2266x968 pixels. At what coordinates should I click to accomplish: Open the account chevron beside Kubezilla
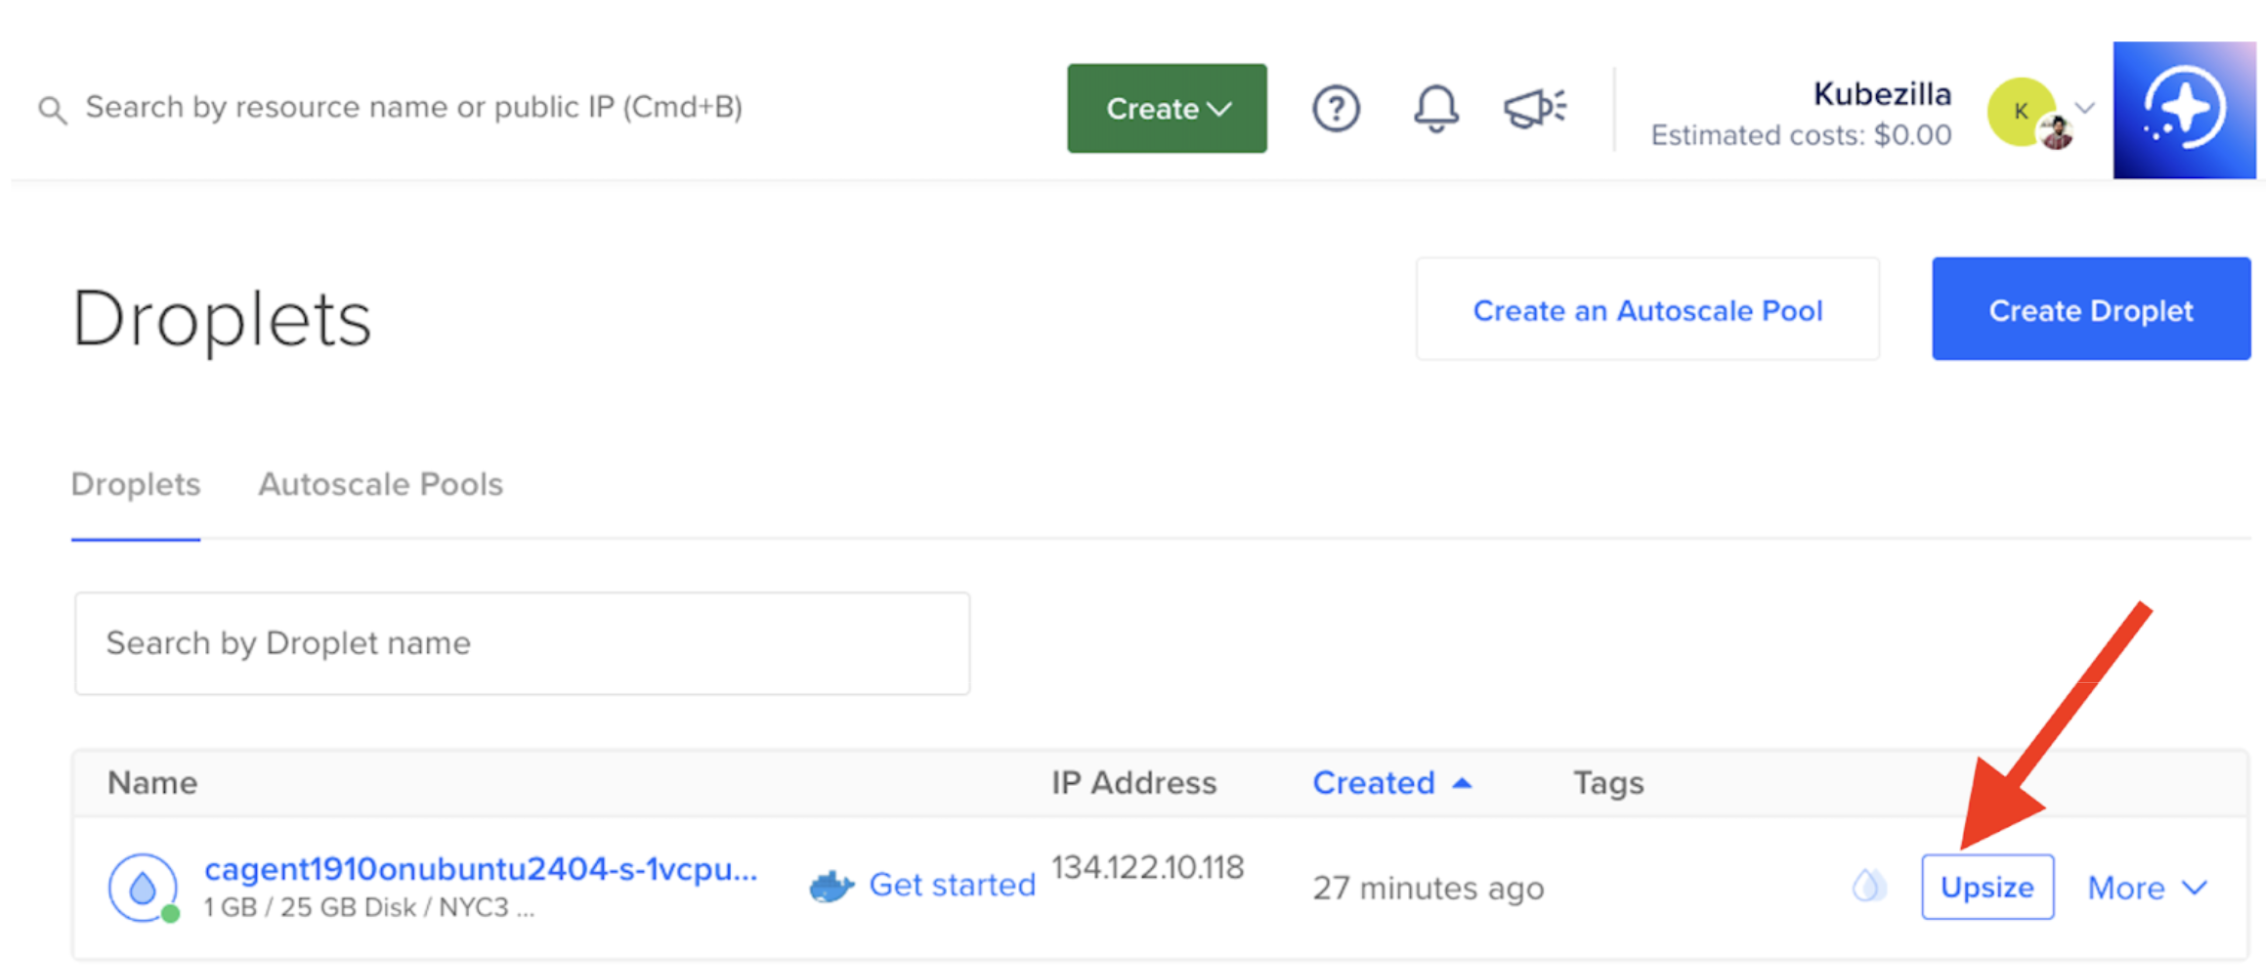click(2086, 108)
